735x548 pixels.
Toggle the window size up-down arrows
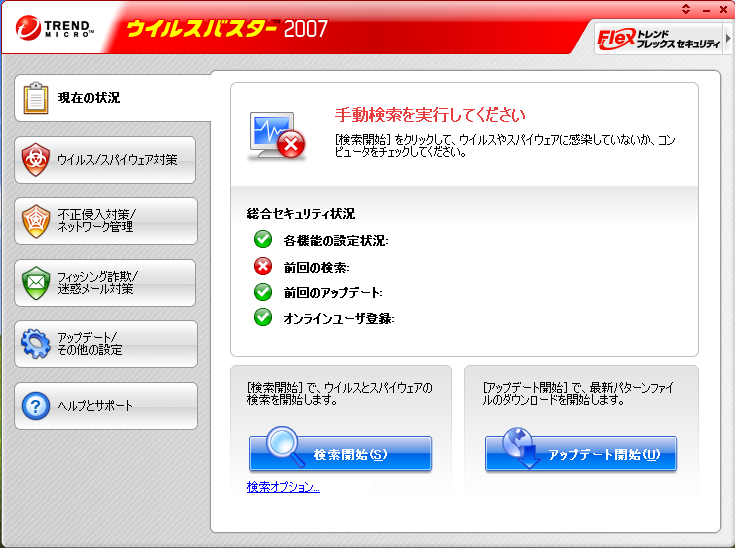tap(686, 9)
